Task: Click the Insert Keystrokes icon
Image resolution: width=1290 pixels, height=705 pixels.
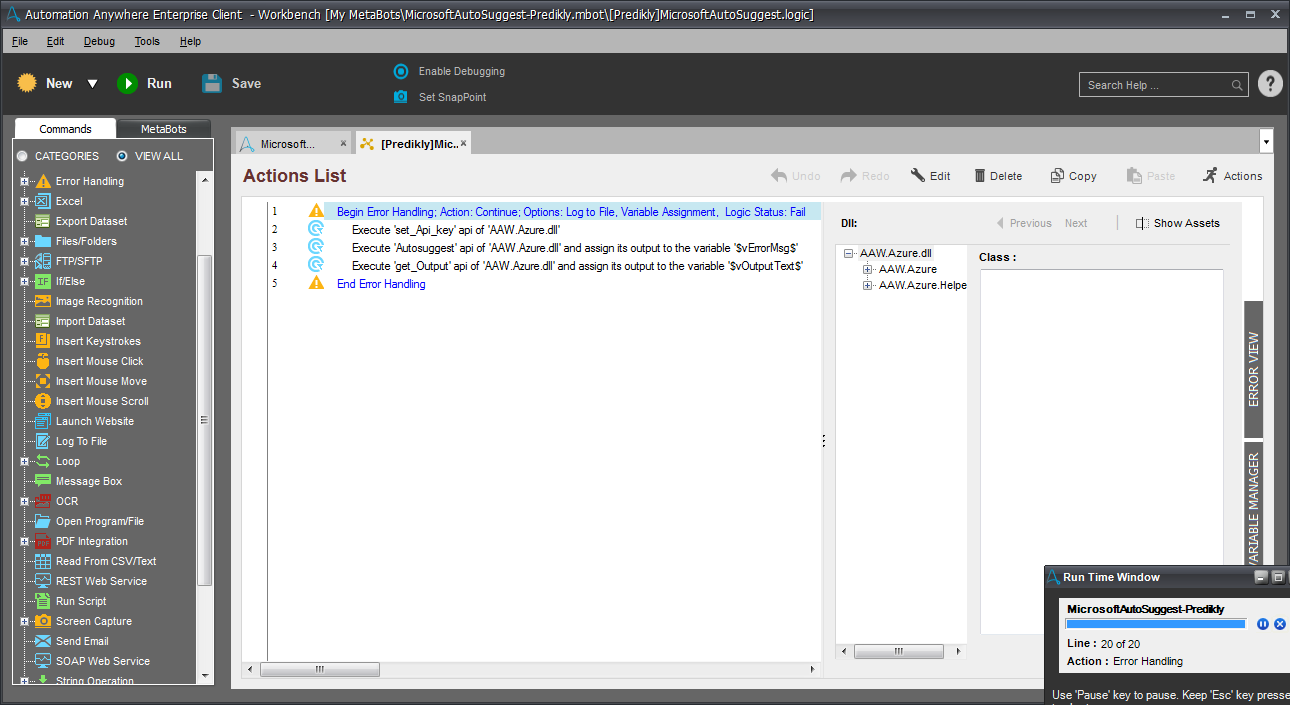Action: (43, 341)
